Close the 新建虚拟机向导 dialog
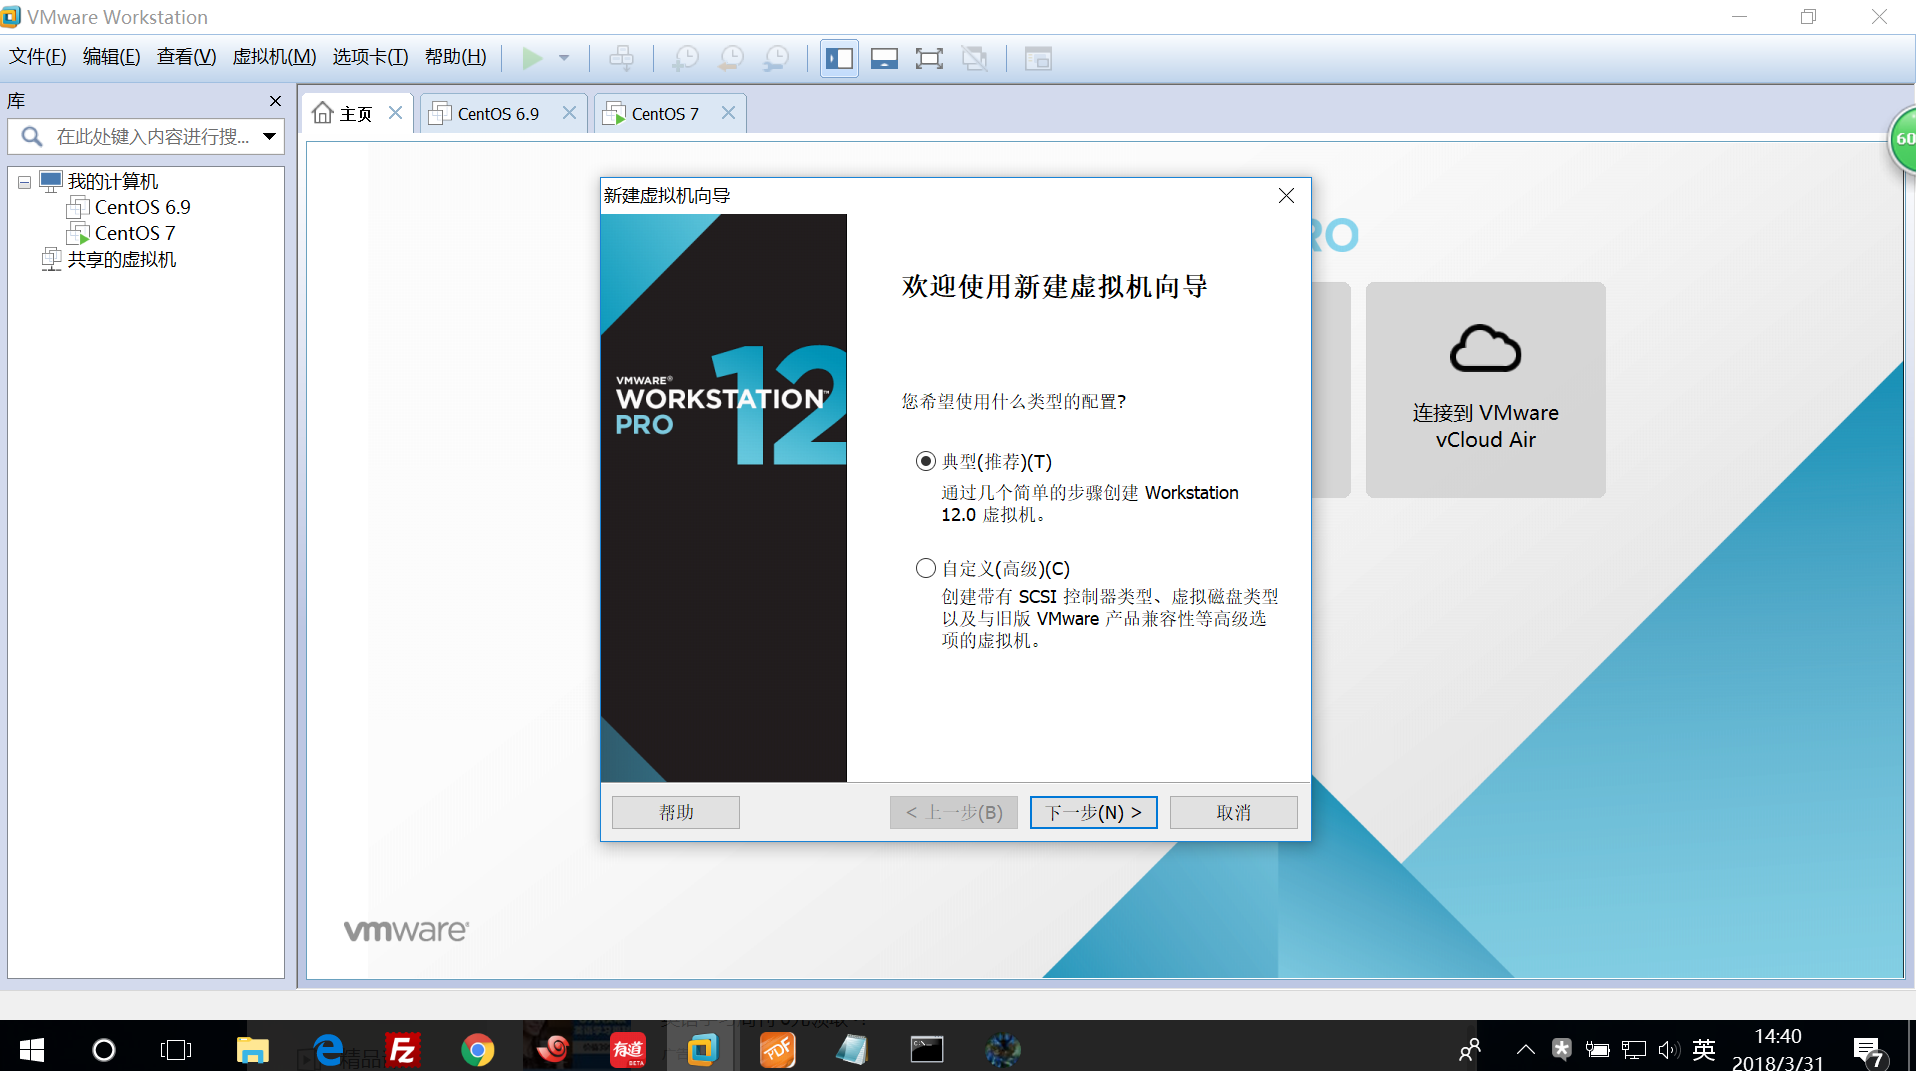The width and height of the screenshot is (1916, 1071). (1287, 196)
